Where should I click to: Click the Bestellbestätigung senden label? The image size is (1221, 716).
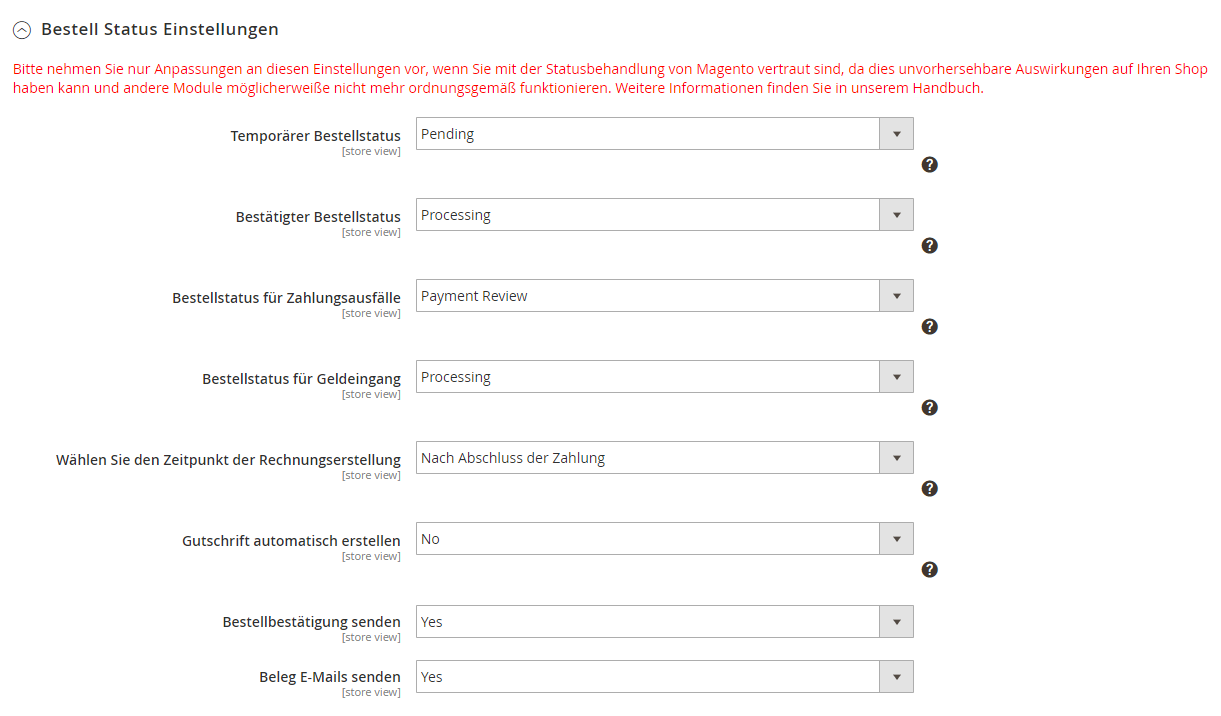(x=311, y=622)
